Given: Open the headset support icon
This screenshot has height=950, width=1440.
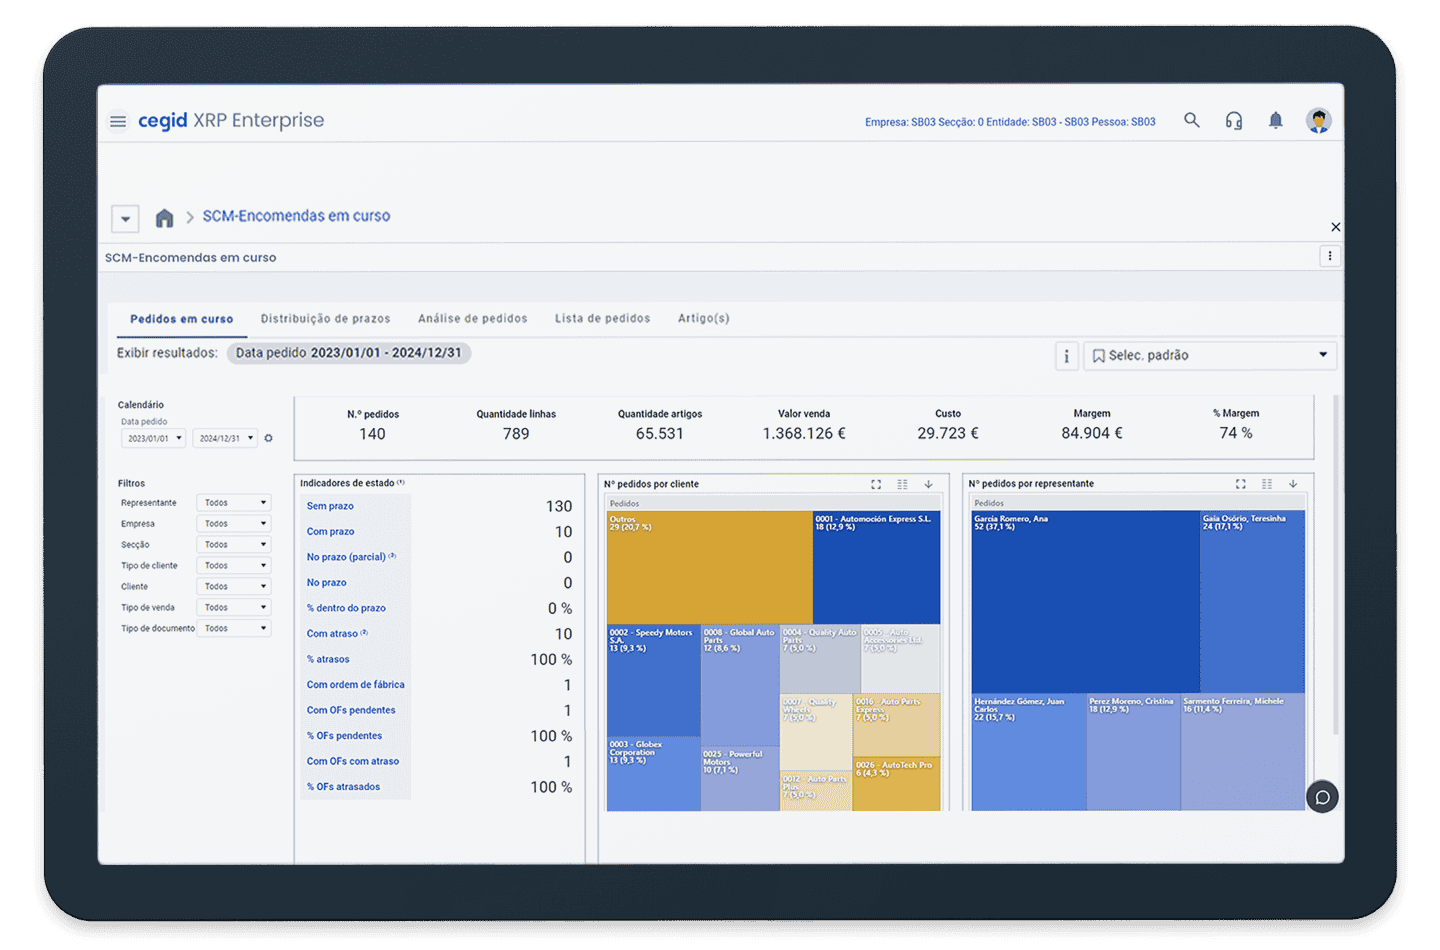Looking at the screenshot, I should (x=1234, y=121).
